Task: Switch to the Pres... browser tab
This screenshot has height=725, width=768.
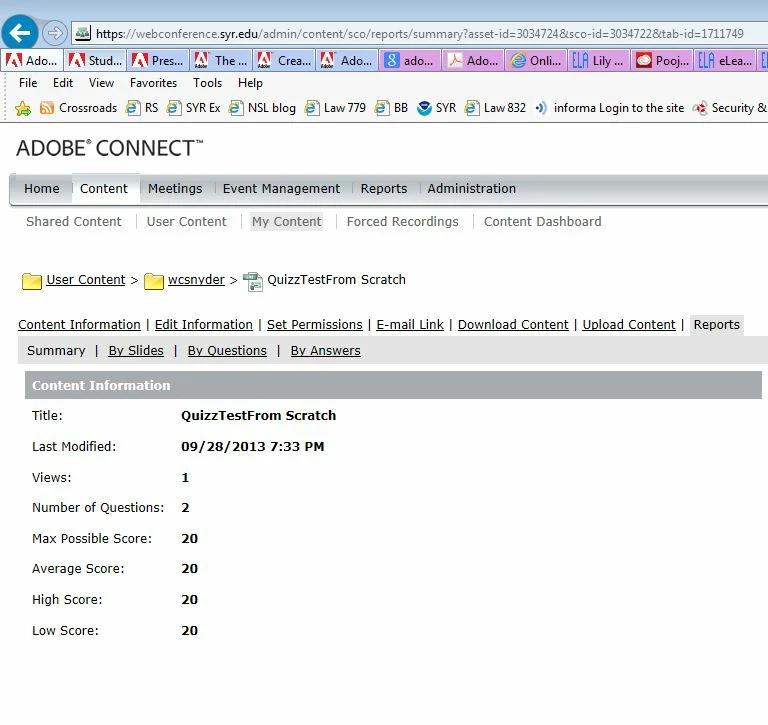Action: pos(158,60)
